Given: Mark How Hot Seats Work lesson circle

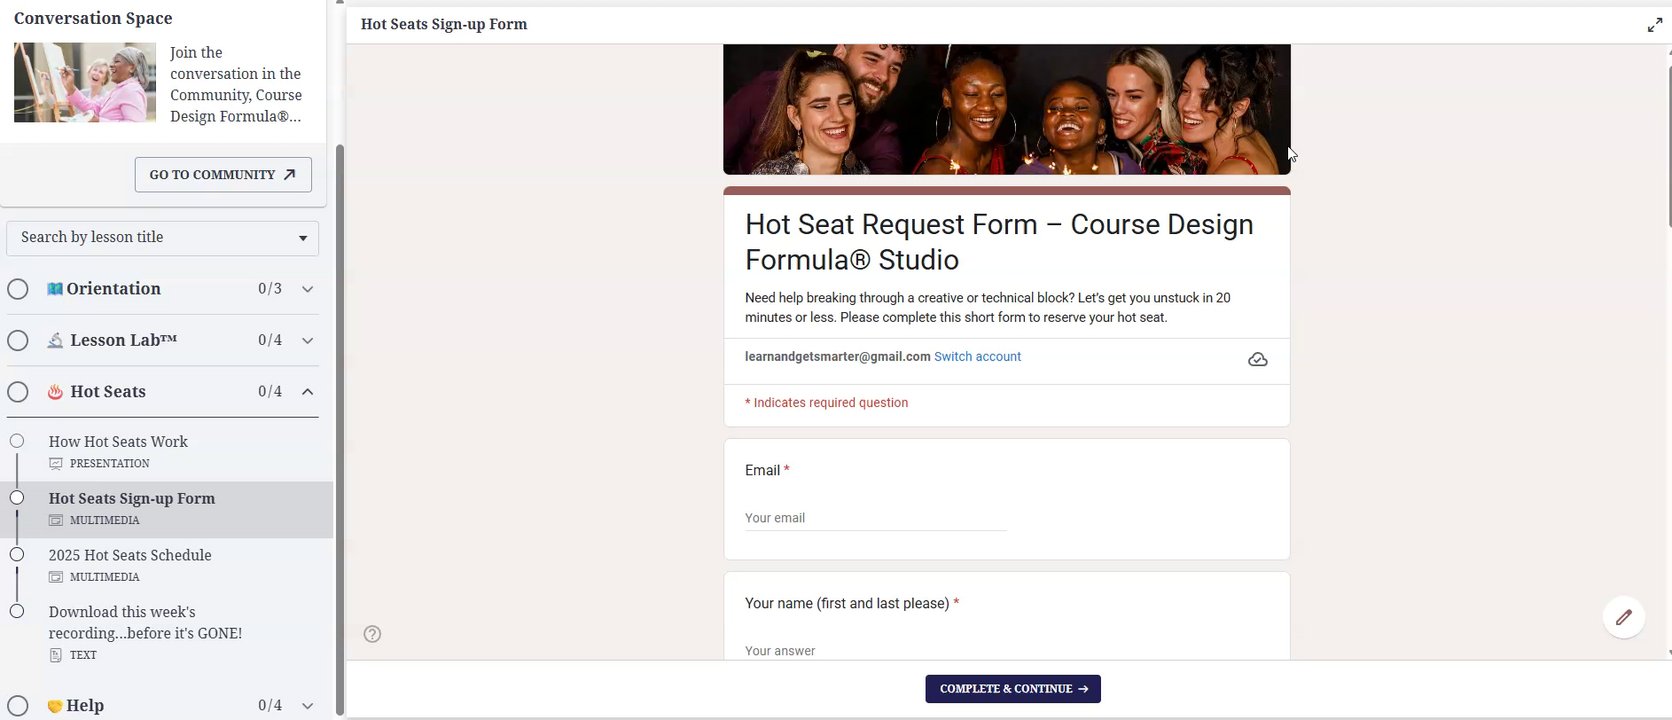Looking at the screenshot, I should pyautogui.click(x=17, y=441).
